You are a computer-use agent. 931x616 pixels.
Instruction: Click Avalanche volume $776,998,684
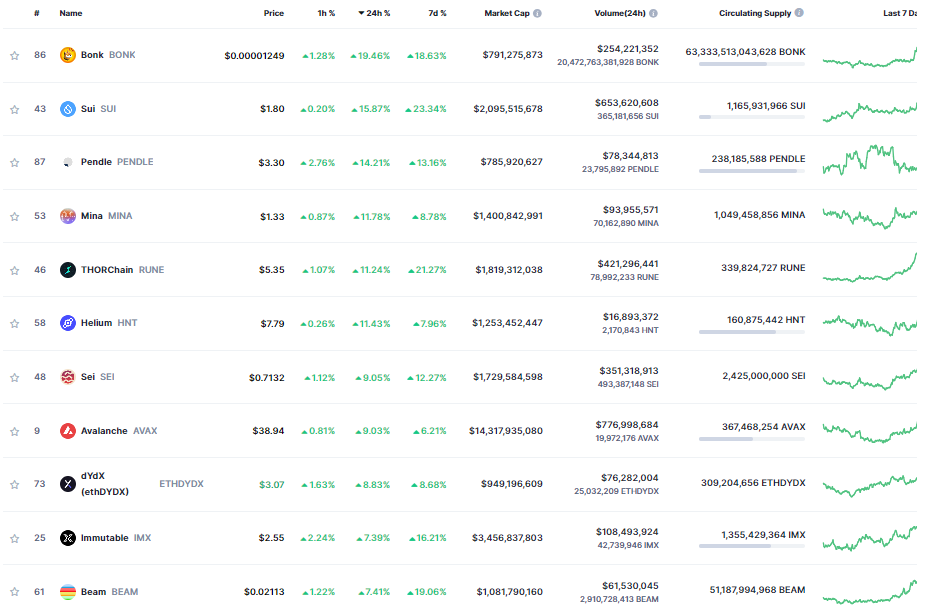tap(627, 425)
